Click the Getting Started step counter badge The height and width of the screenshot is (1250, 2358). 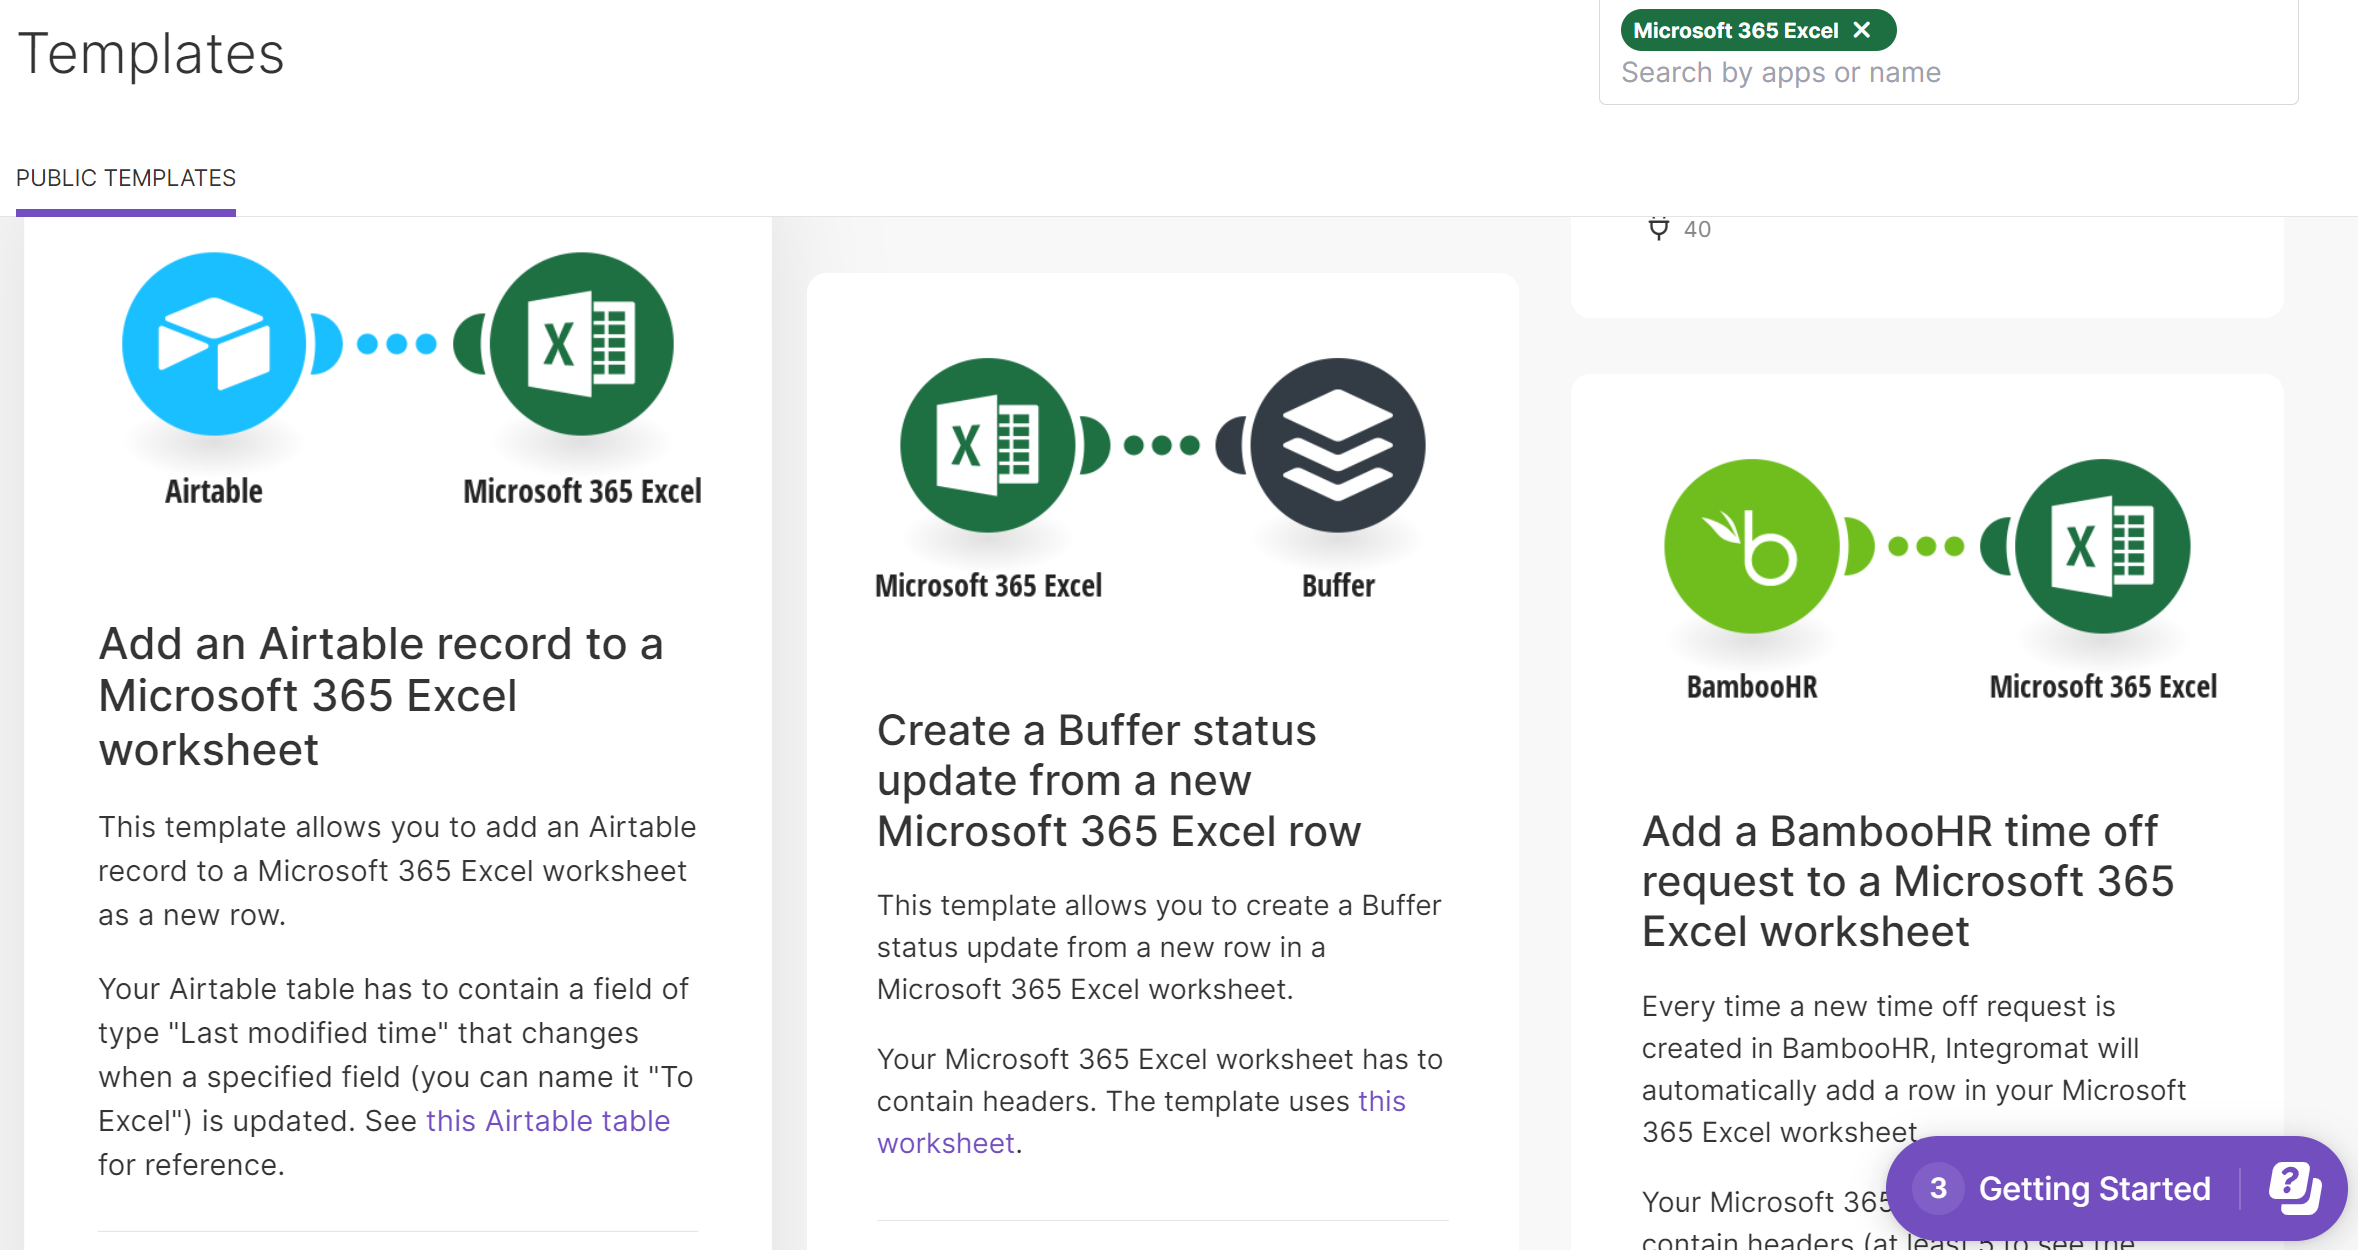click(1938, 1188)
